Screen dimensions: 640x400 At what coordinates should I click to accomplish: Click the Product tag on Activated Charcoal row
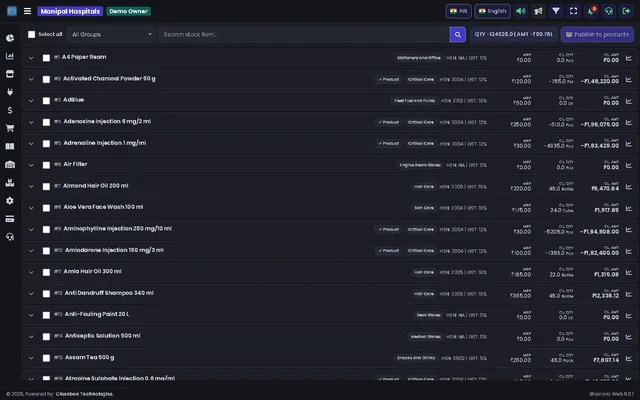coord(389,79)
